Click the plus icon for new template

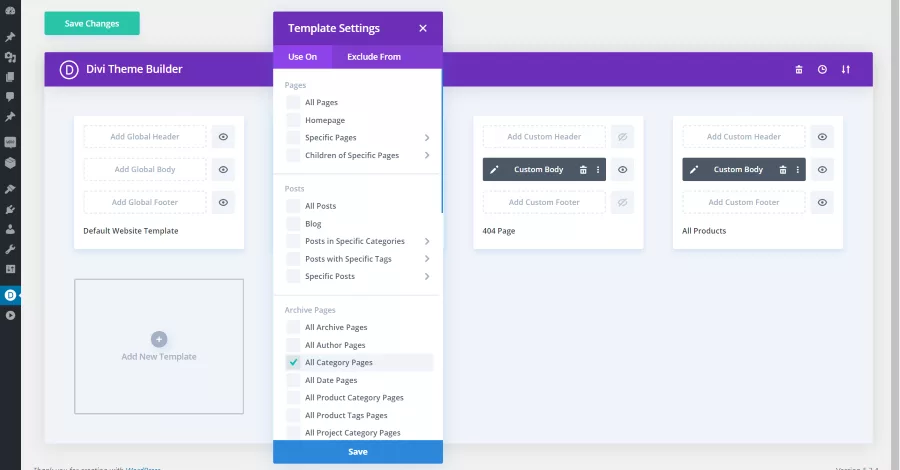[159, 339]
